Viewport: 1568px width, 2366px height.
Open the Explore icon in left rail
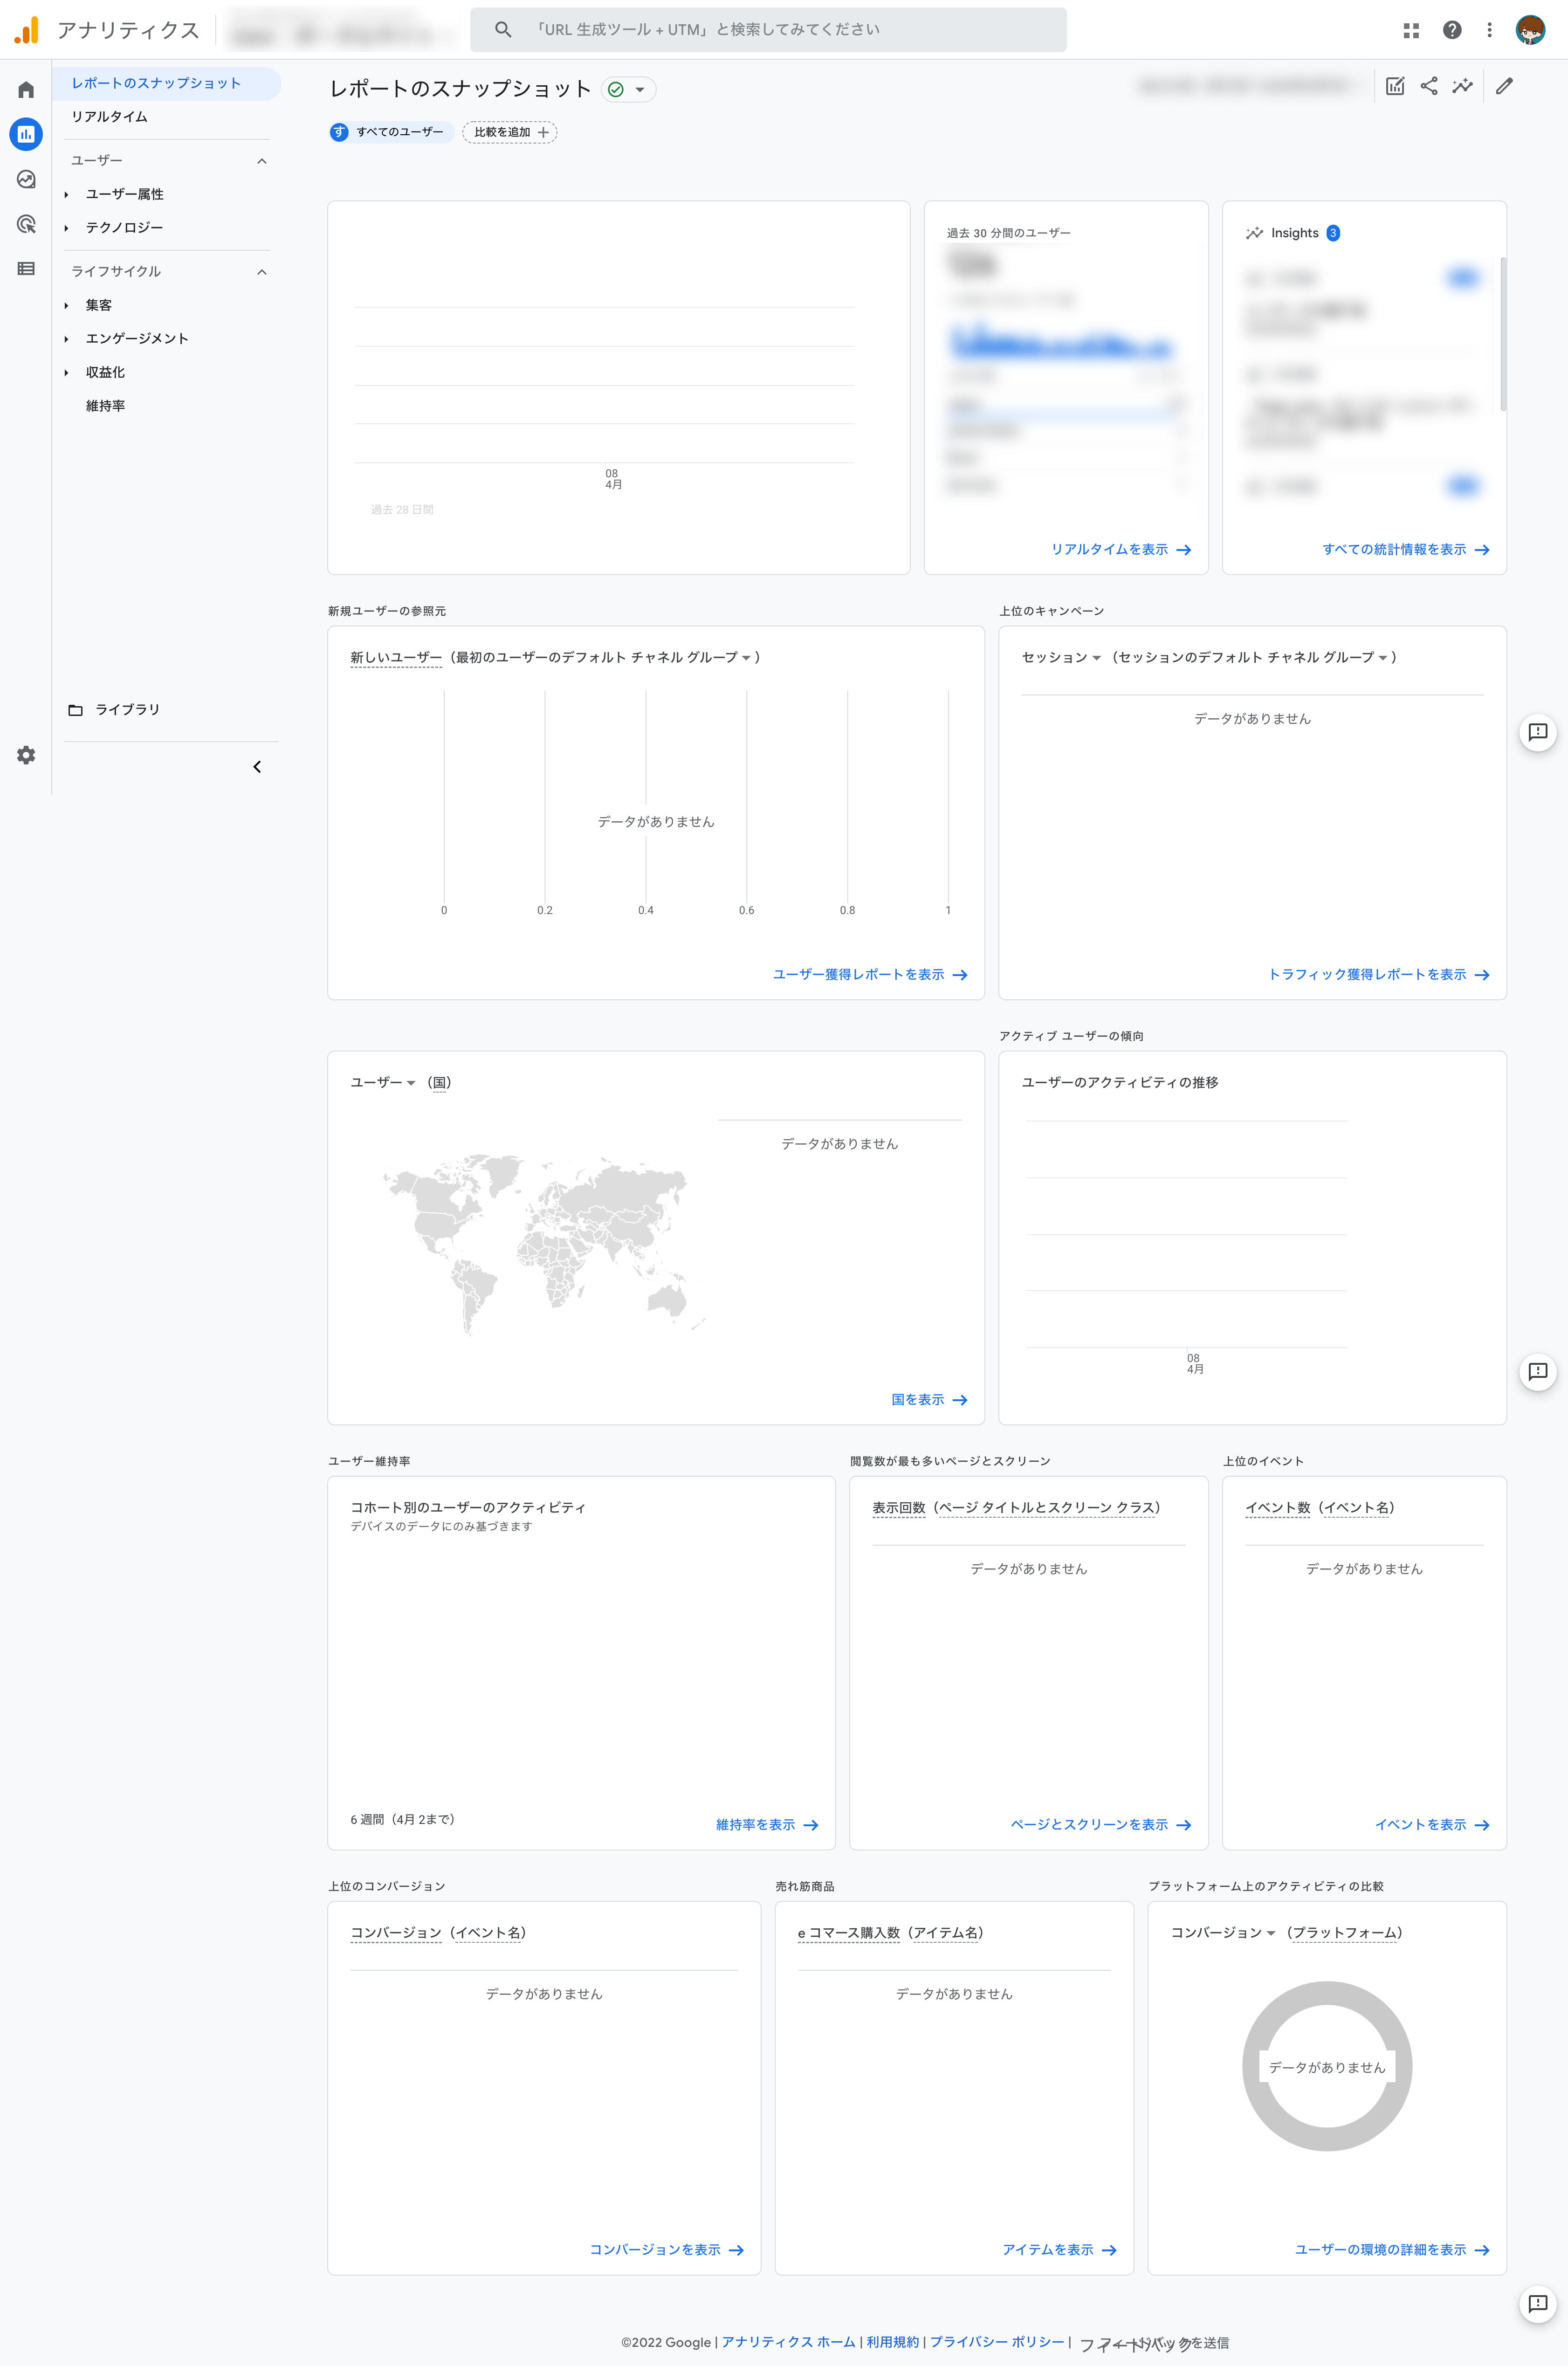tap(26, 179)
